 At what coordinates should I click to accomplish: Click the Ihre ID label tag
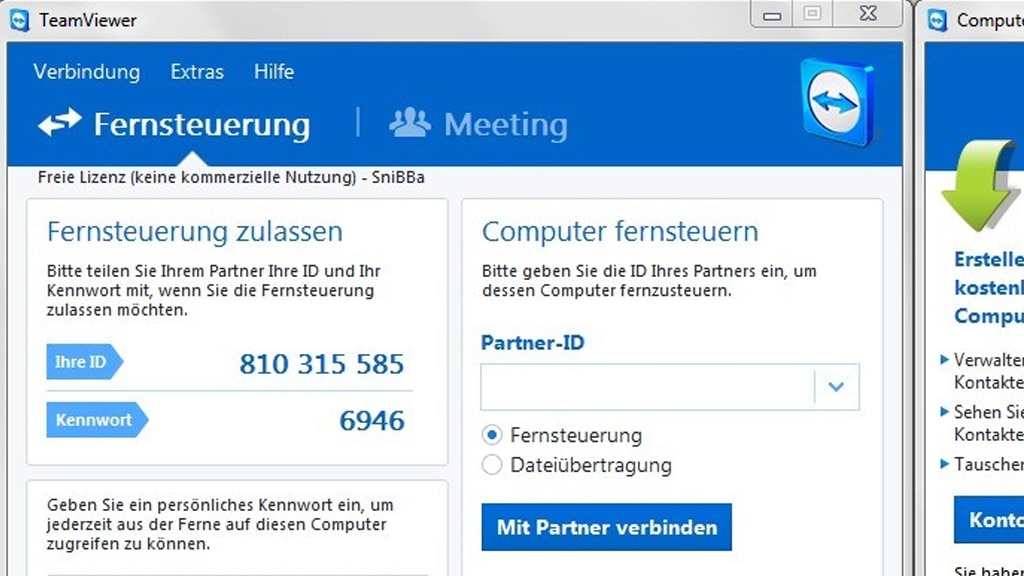(x=84, y=362)
